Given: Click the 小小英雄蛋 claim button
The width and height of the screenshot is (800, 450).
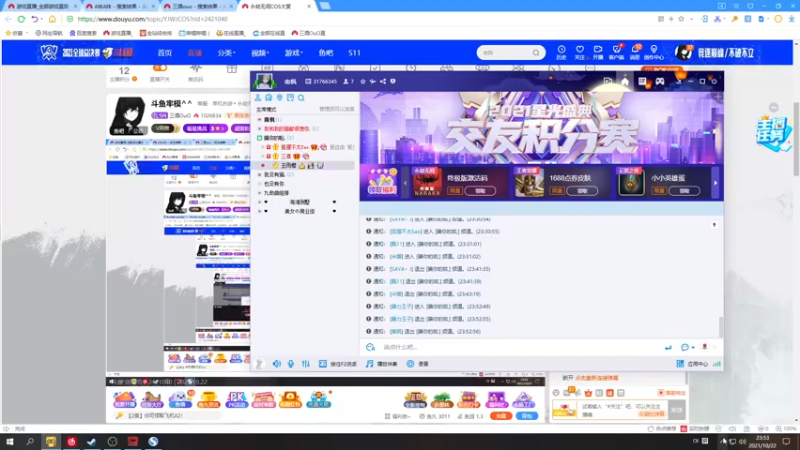Looking at the screenshot, I should [x=684, y=191].
